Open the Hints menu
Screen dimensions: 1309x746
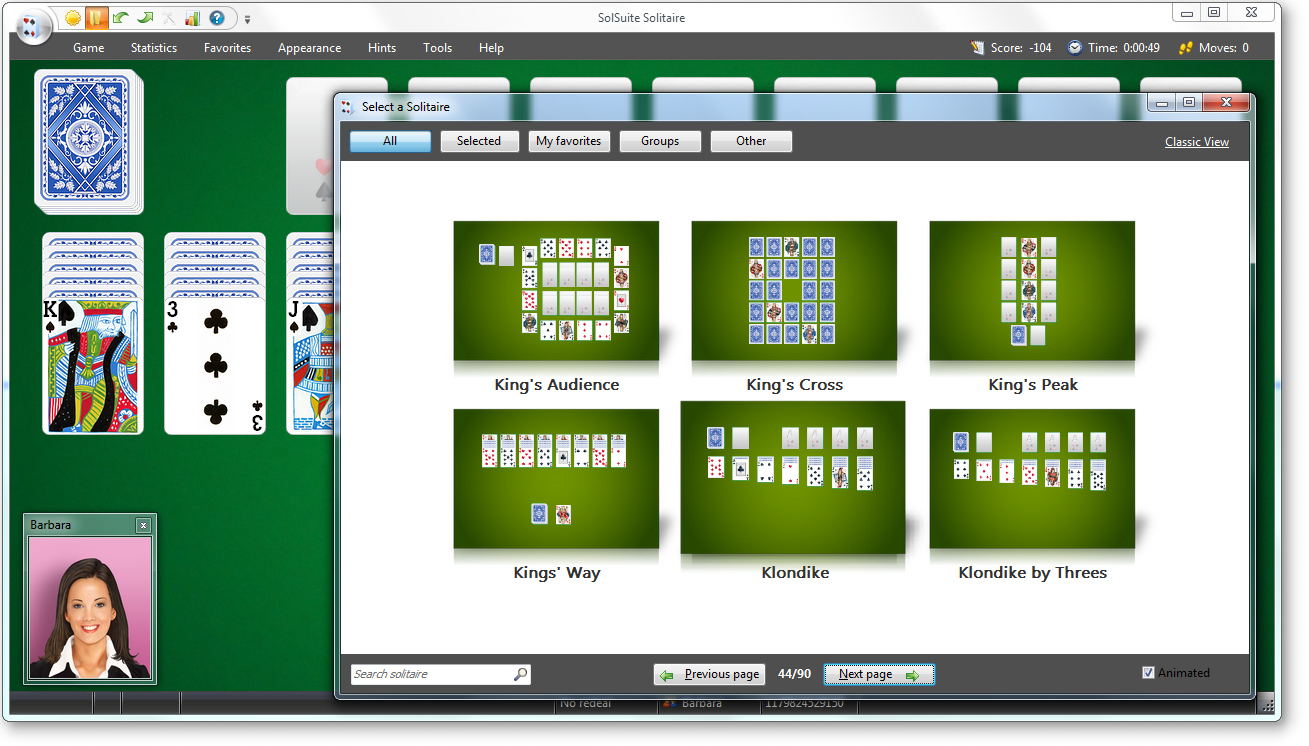(381, 47)
